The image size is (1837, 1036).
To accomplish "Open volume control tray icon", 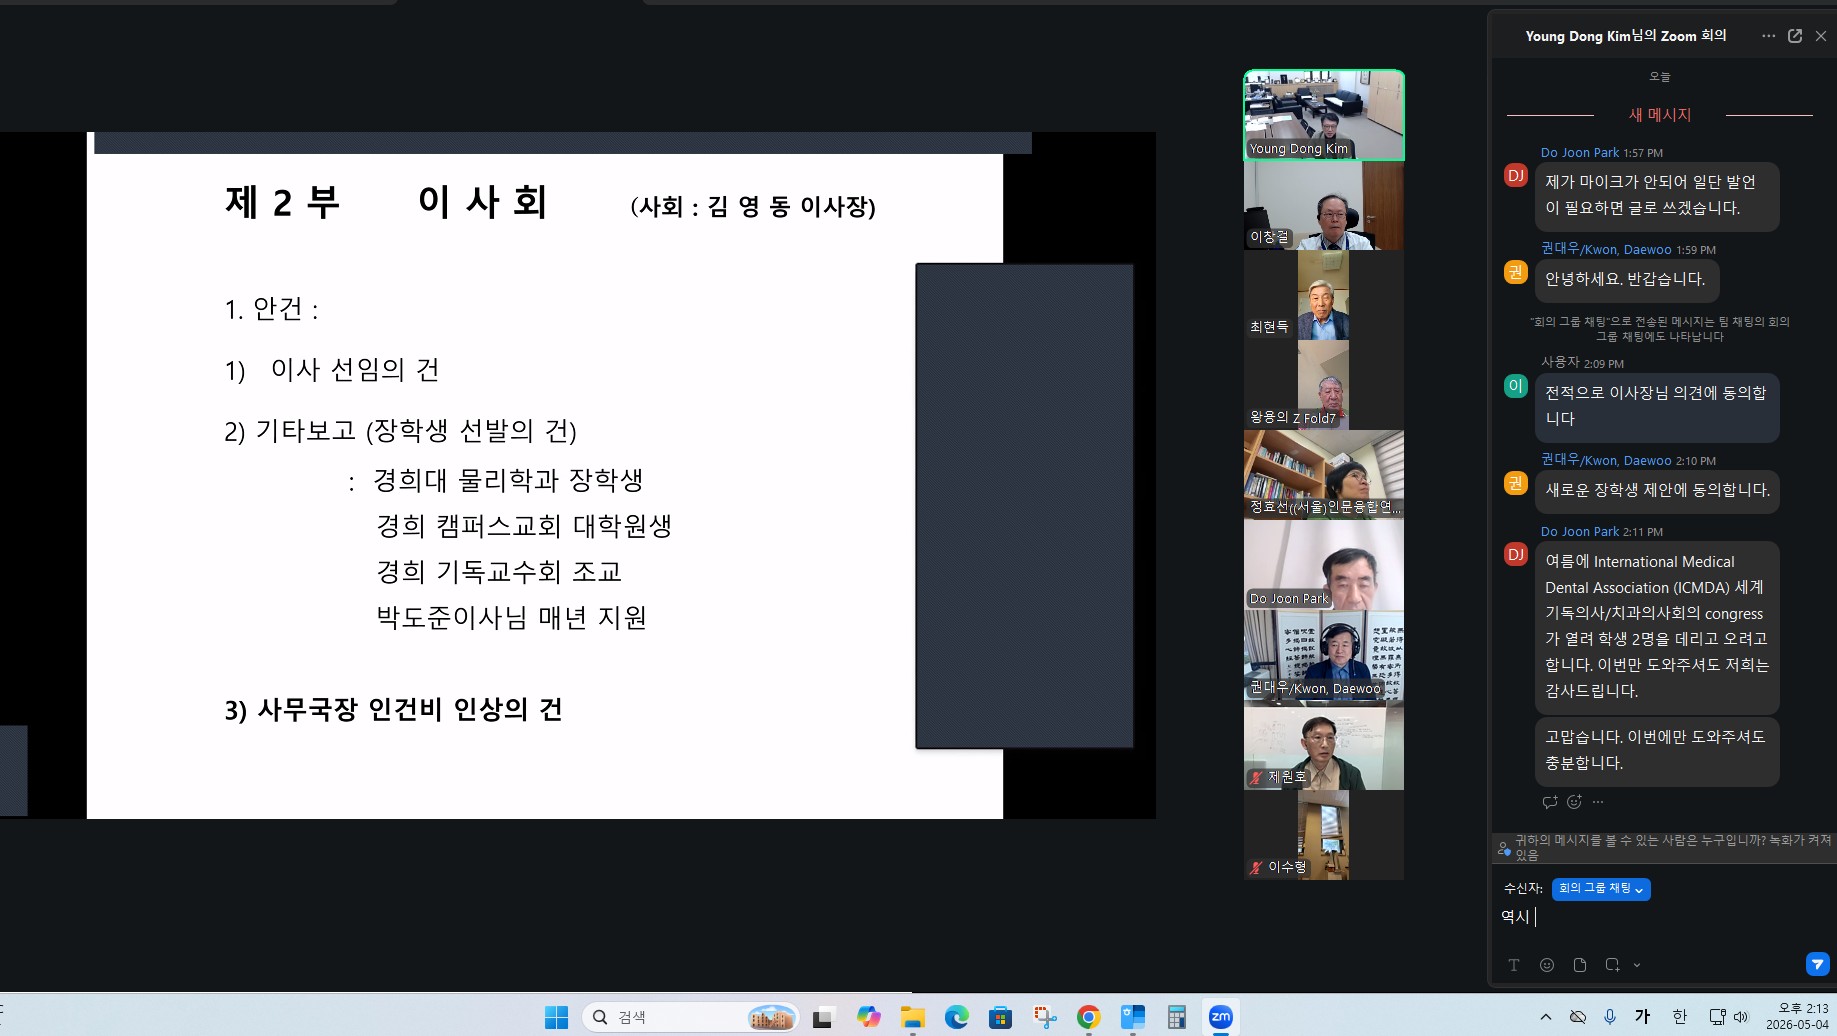I will coord(1741,1017).
